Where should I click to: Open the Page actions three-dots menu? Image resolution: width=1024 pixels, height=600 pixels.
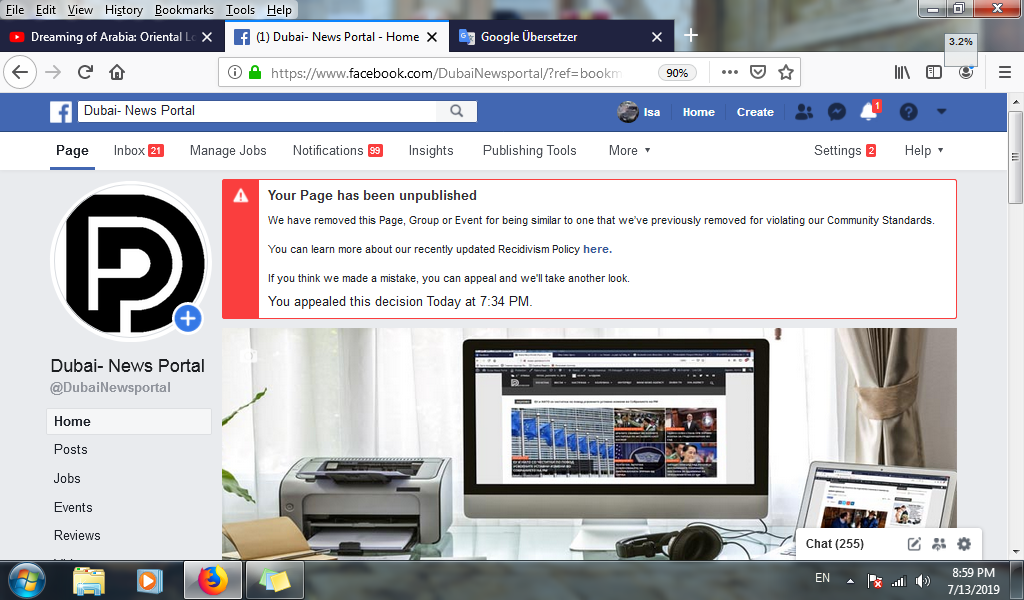coord(730,72)
